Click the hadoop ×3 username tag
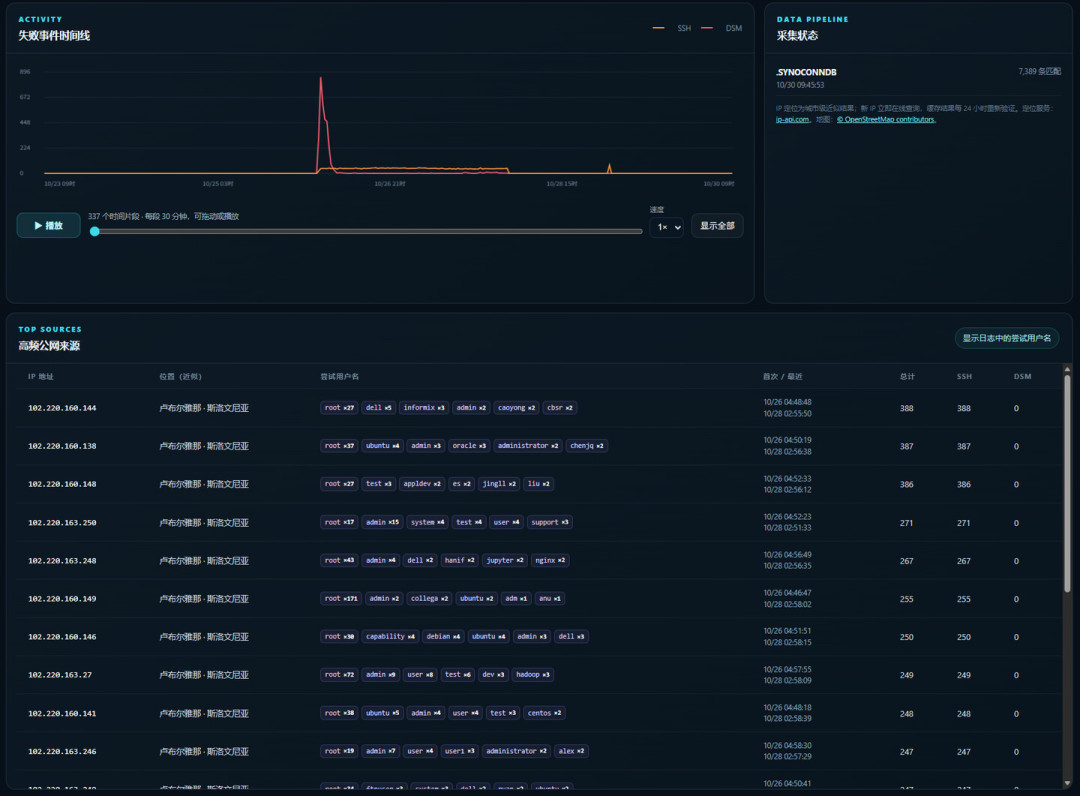Viewport: 1080px width, 796px height. point(532,674)
